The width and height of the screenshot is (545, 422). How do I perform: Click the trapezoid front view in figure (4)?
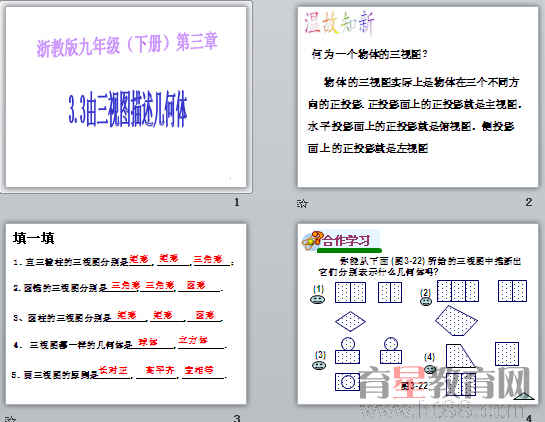(460, 355)
